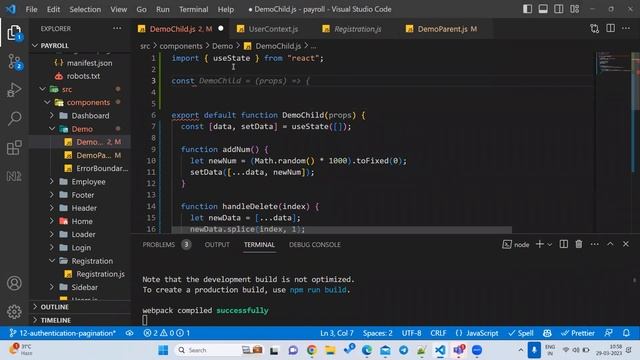640x360 pixels.
Task: Open the File menu
Action: [x=31, y=9]
